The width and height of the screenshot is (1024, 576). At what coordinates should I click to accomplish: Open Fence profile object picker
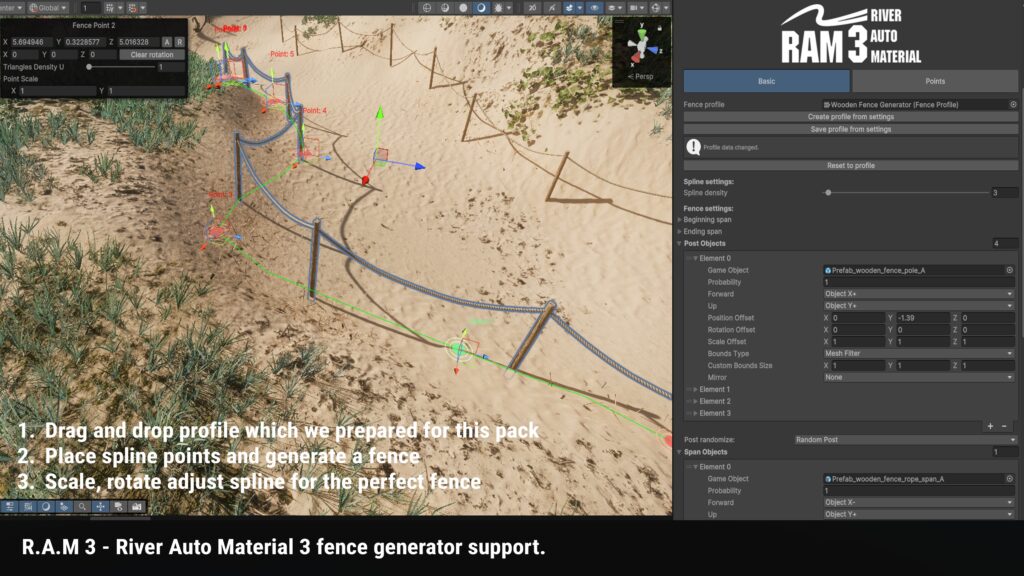point(1012,104)
